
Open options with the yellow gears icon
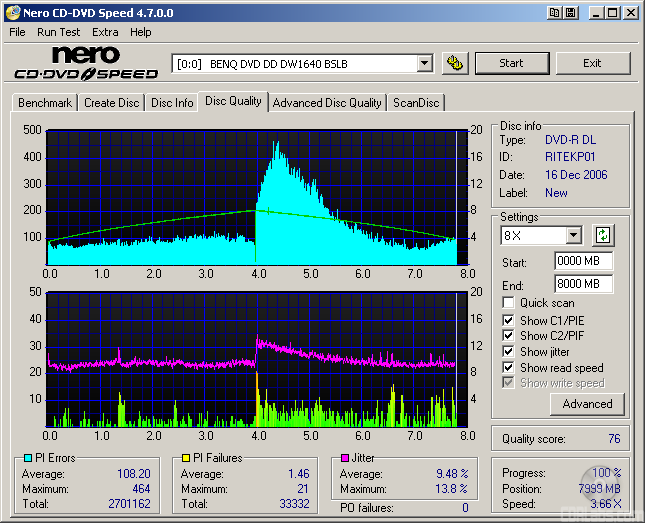tap(454, 63)
